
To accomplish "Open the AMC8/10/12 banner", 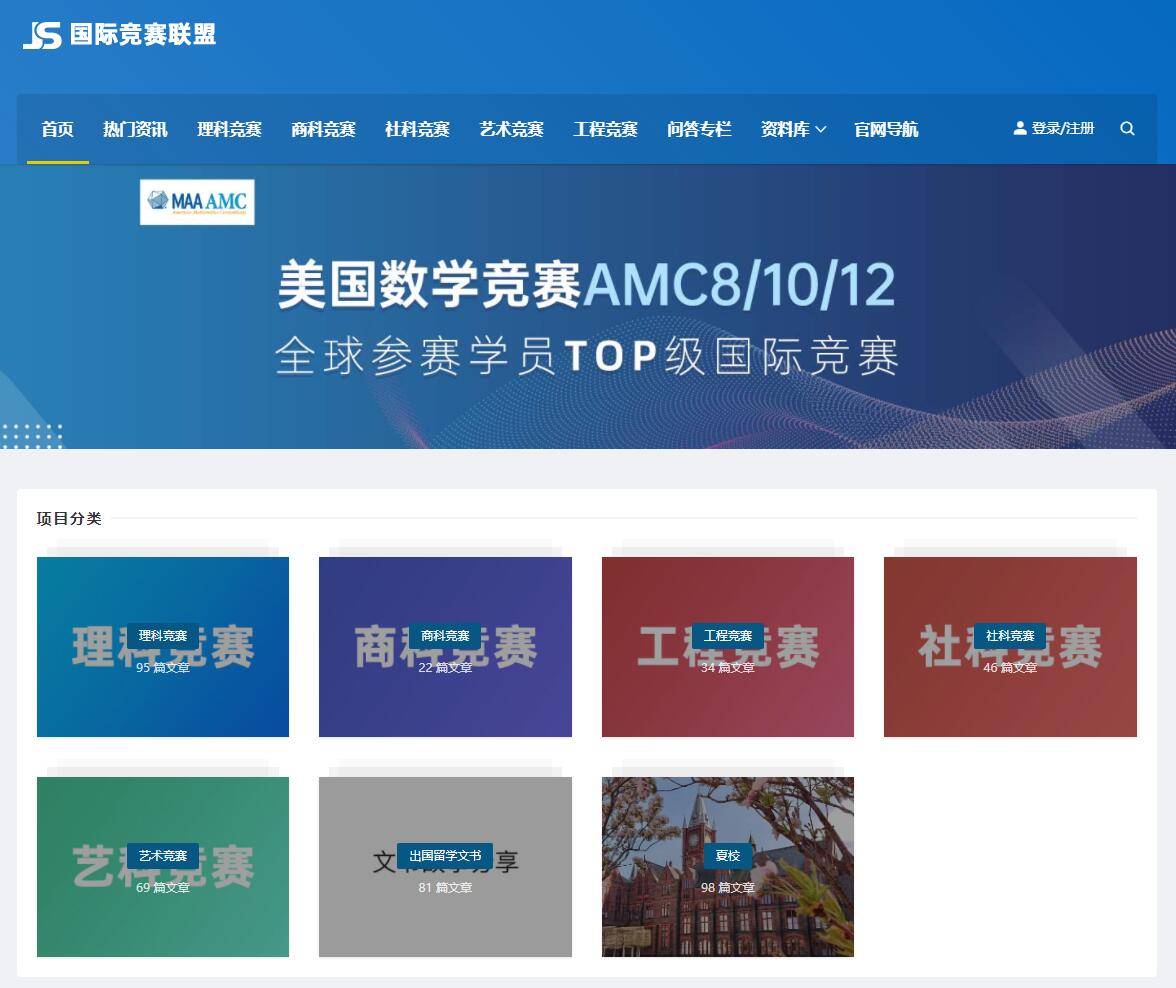I will (x=588, y=306).
